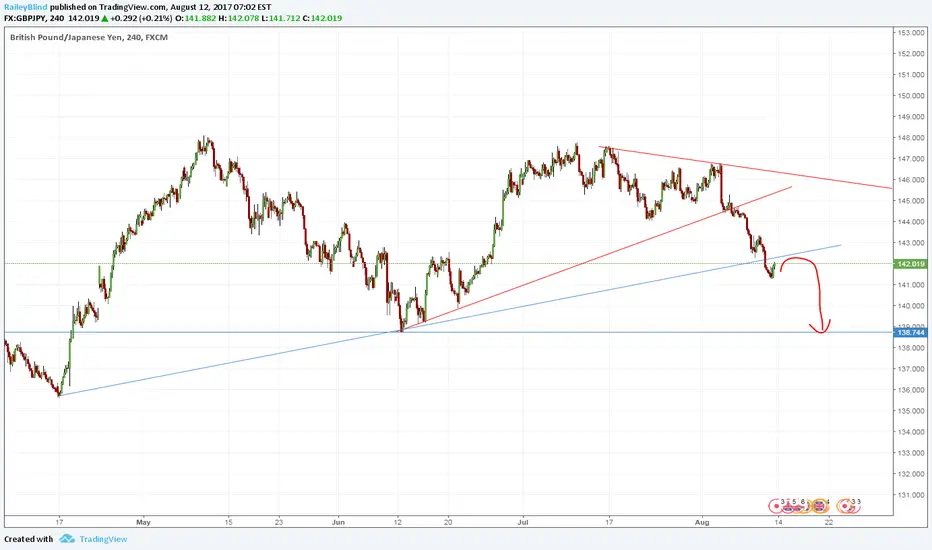Click the 'Jul' label on time axis
The image size is (932, 550).
[x=522, y=522]
